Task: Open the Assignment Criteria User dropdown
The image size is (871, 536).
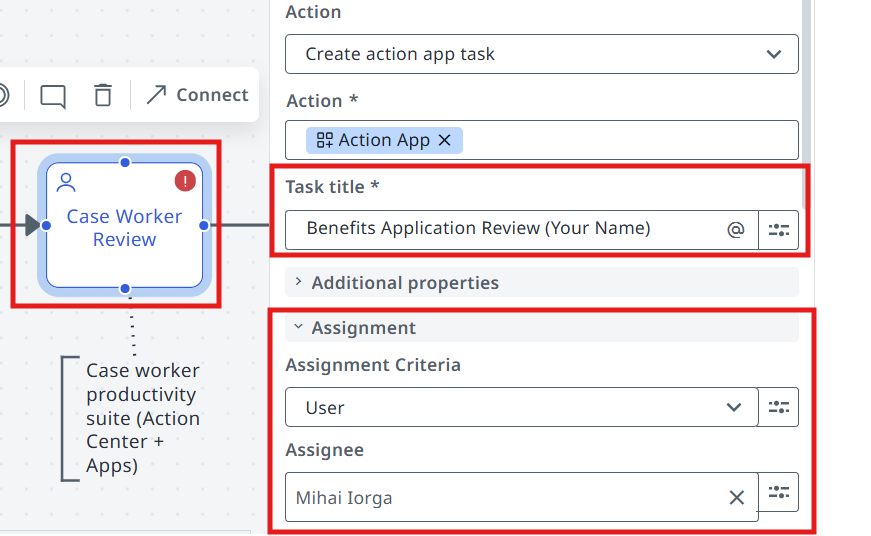Action: [x=522, y=407]
